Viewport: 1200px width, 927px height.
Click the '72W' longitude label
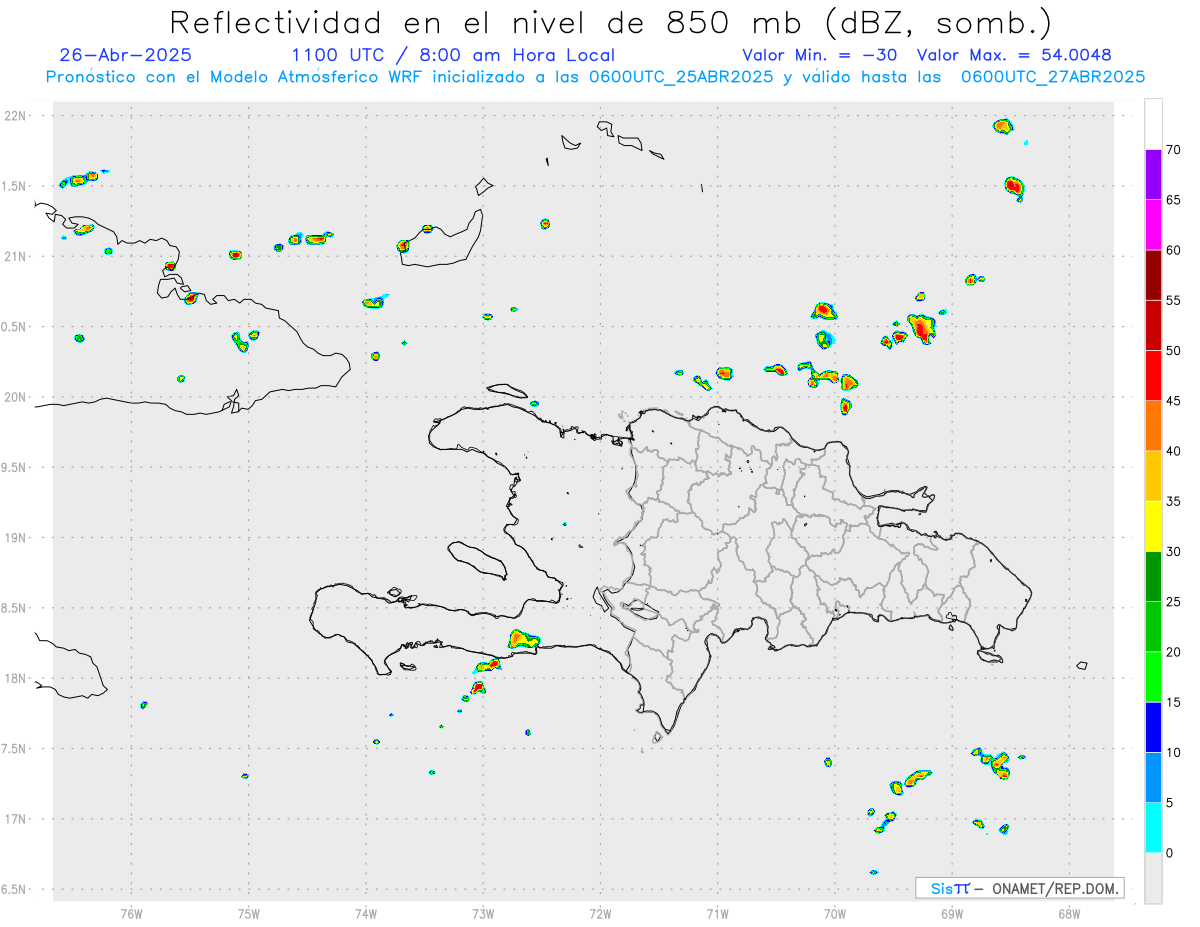[600, 914]
